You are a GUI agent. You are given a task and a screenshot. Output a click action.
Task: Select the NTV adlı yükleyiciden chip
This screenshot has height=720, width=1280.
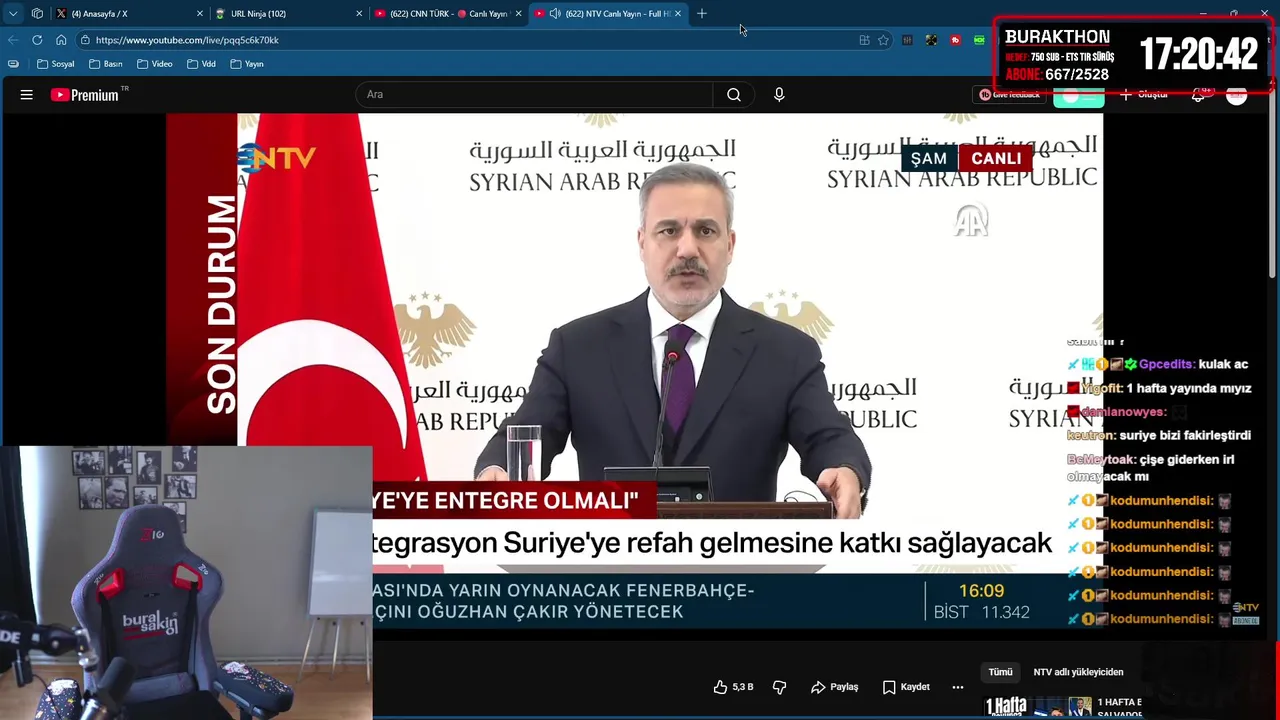pyautogui.click(x=1078, y=672)
